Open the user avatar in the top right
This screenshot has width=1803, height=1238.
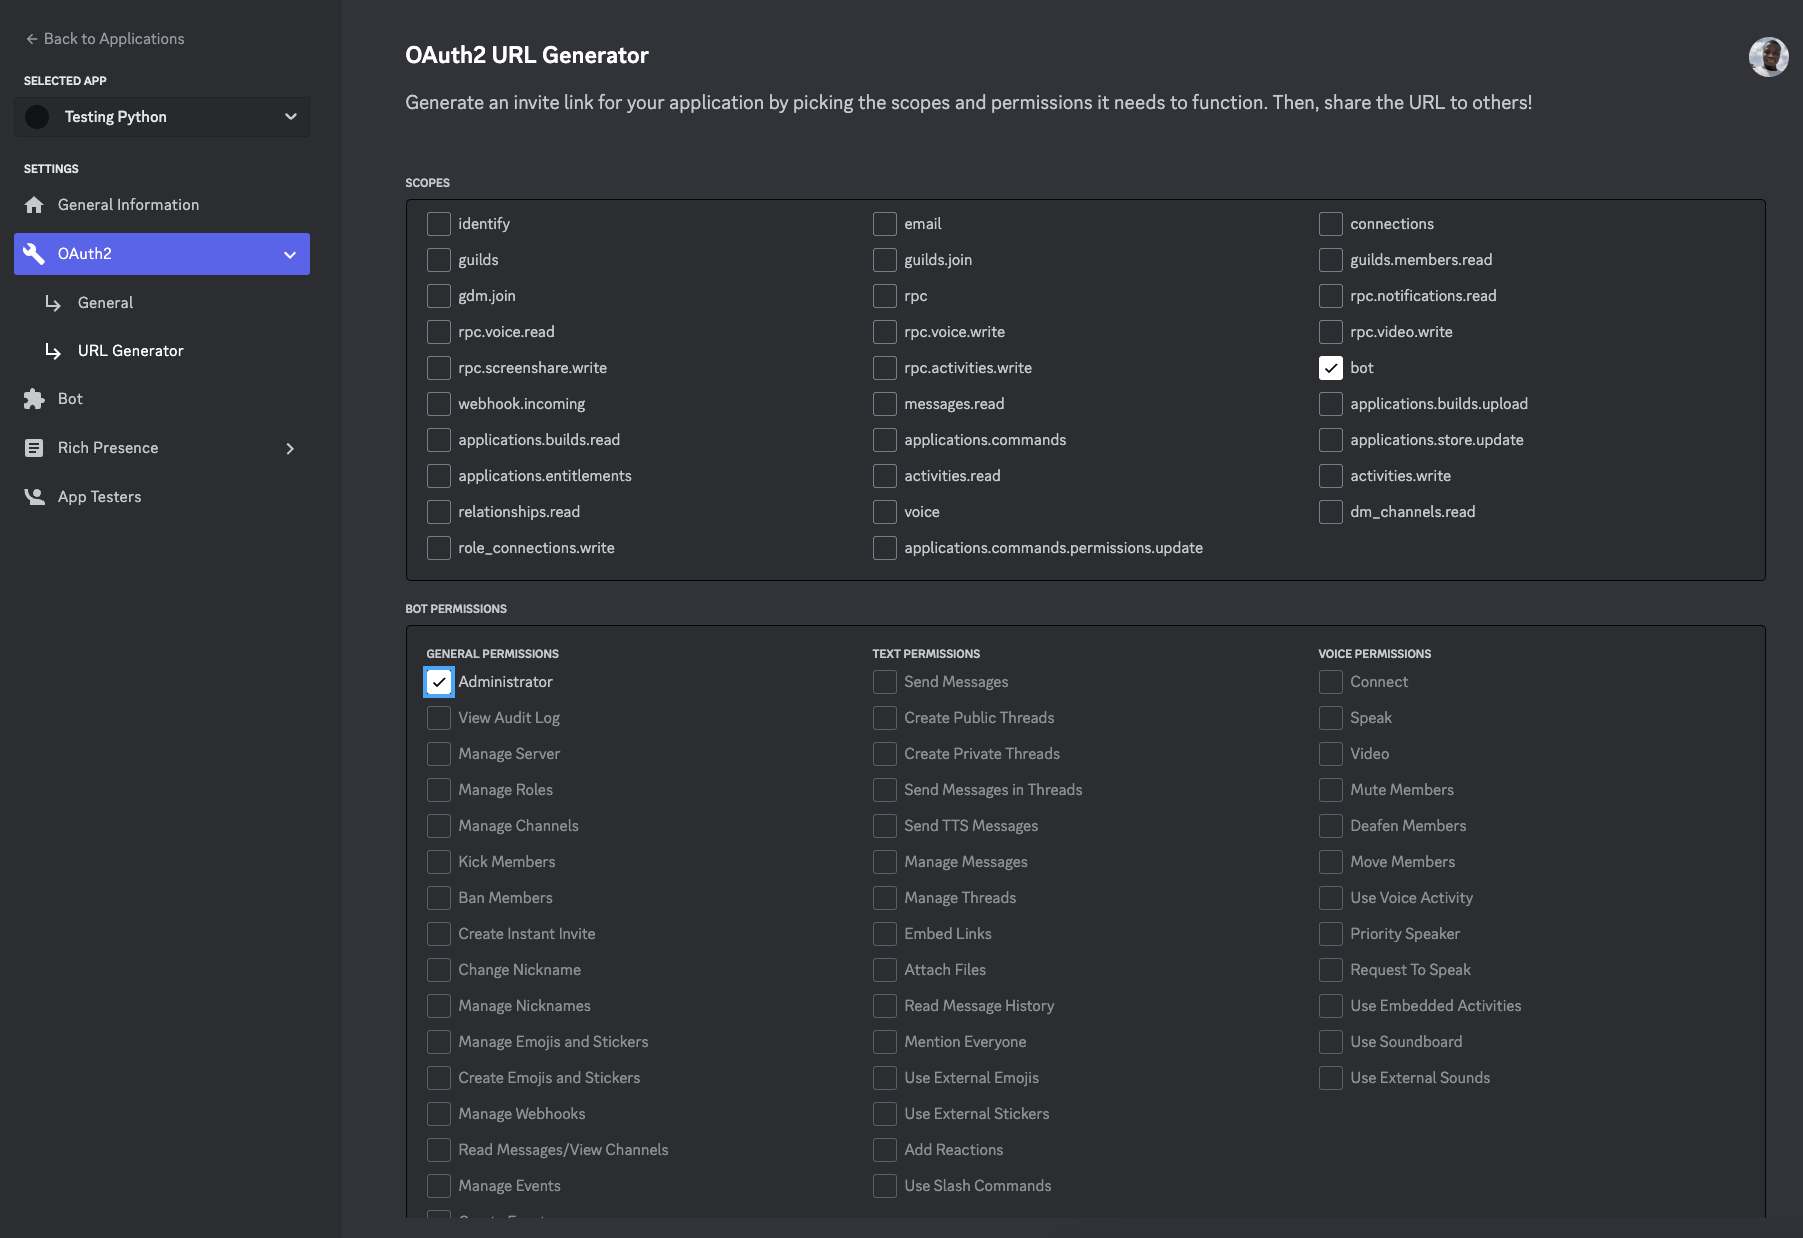[x=1768, y=57]
